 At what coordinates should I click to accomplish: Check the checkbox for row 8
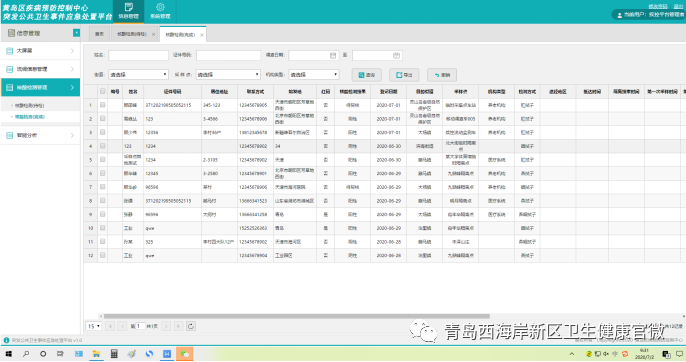coord(102,200)
